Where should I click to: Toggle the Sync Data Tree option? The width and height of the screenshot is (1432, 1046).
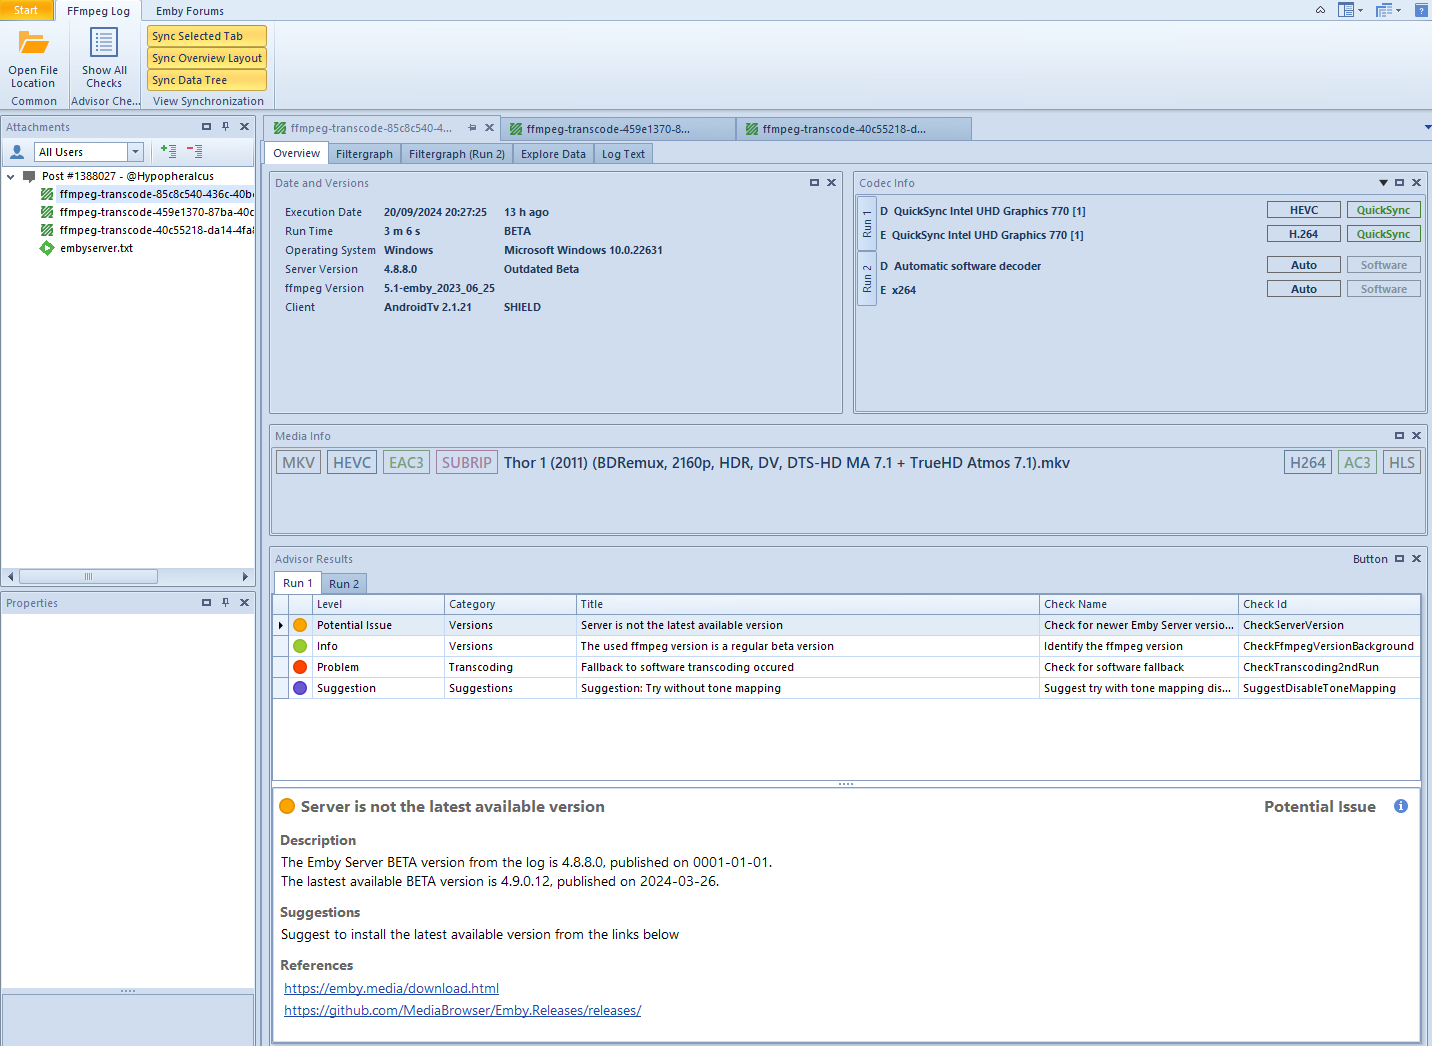[206, 80]
